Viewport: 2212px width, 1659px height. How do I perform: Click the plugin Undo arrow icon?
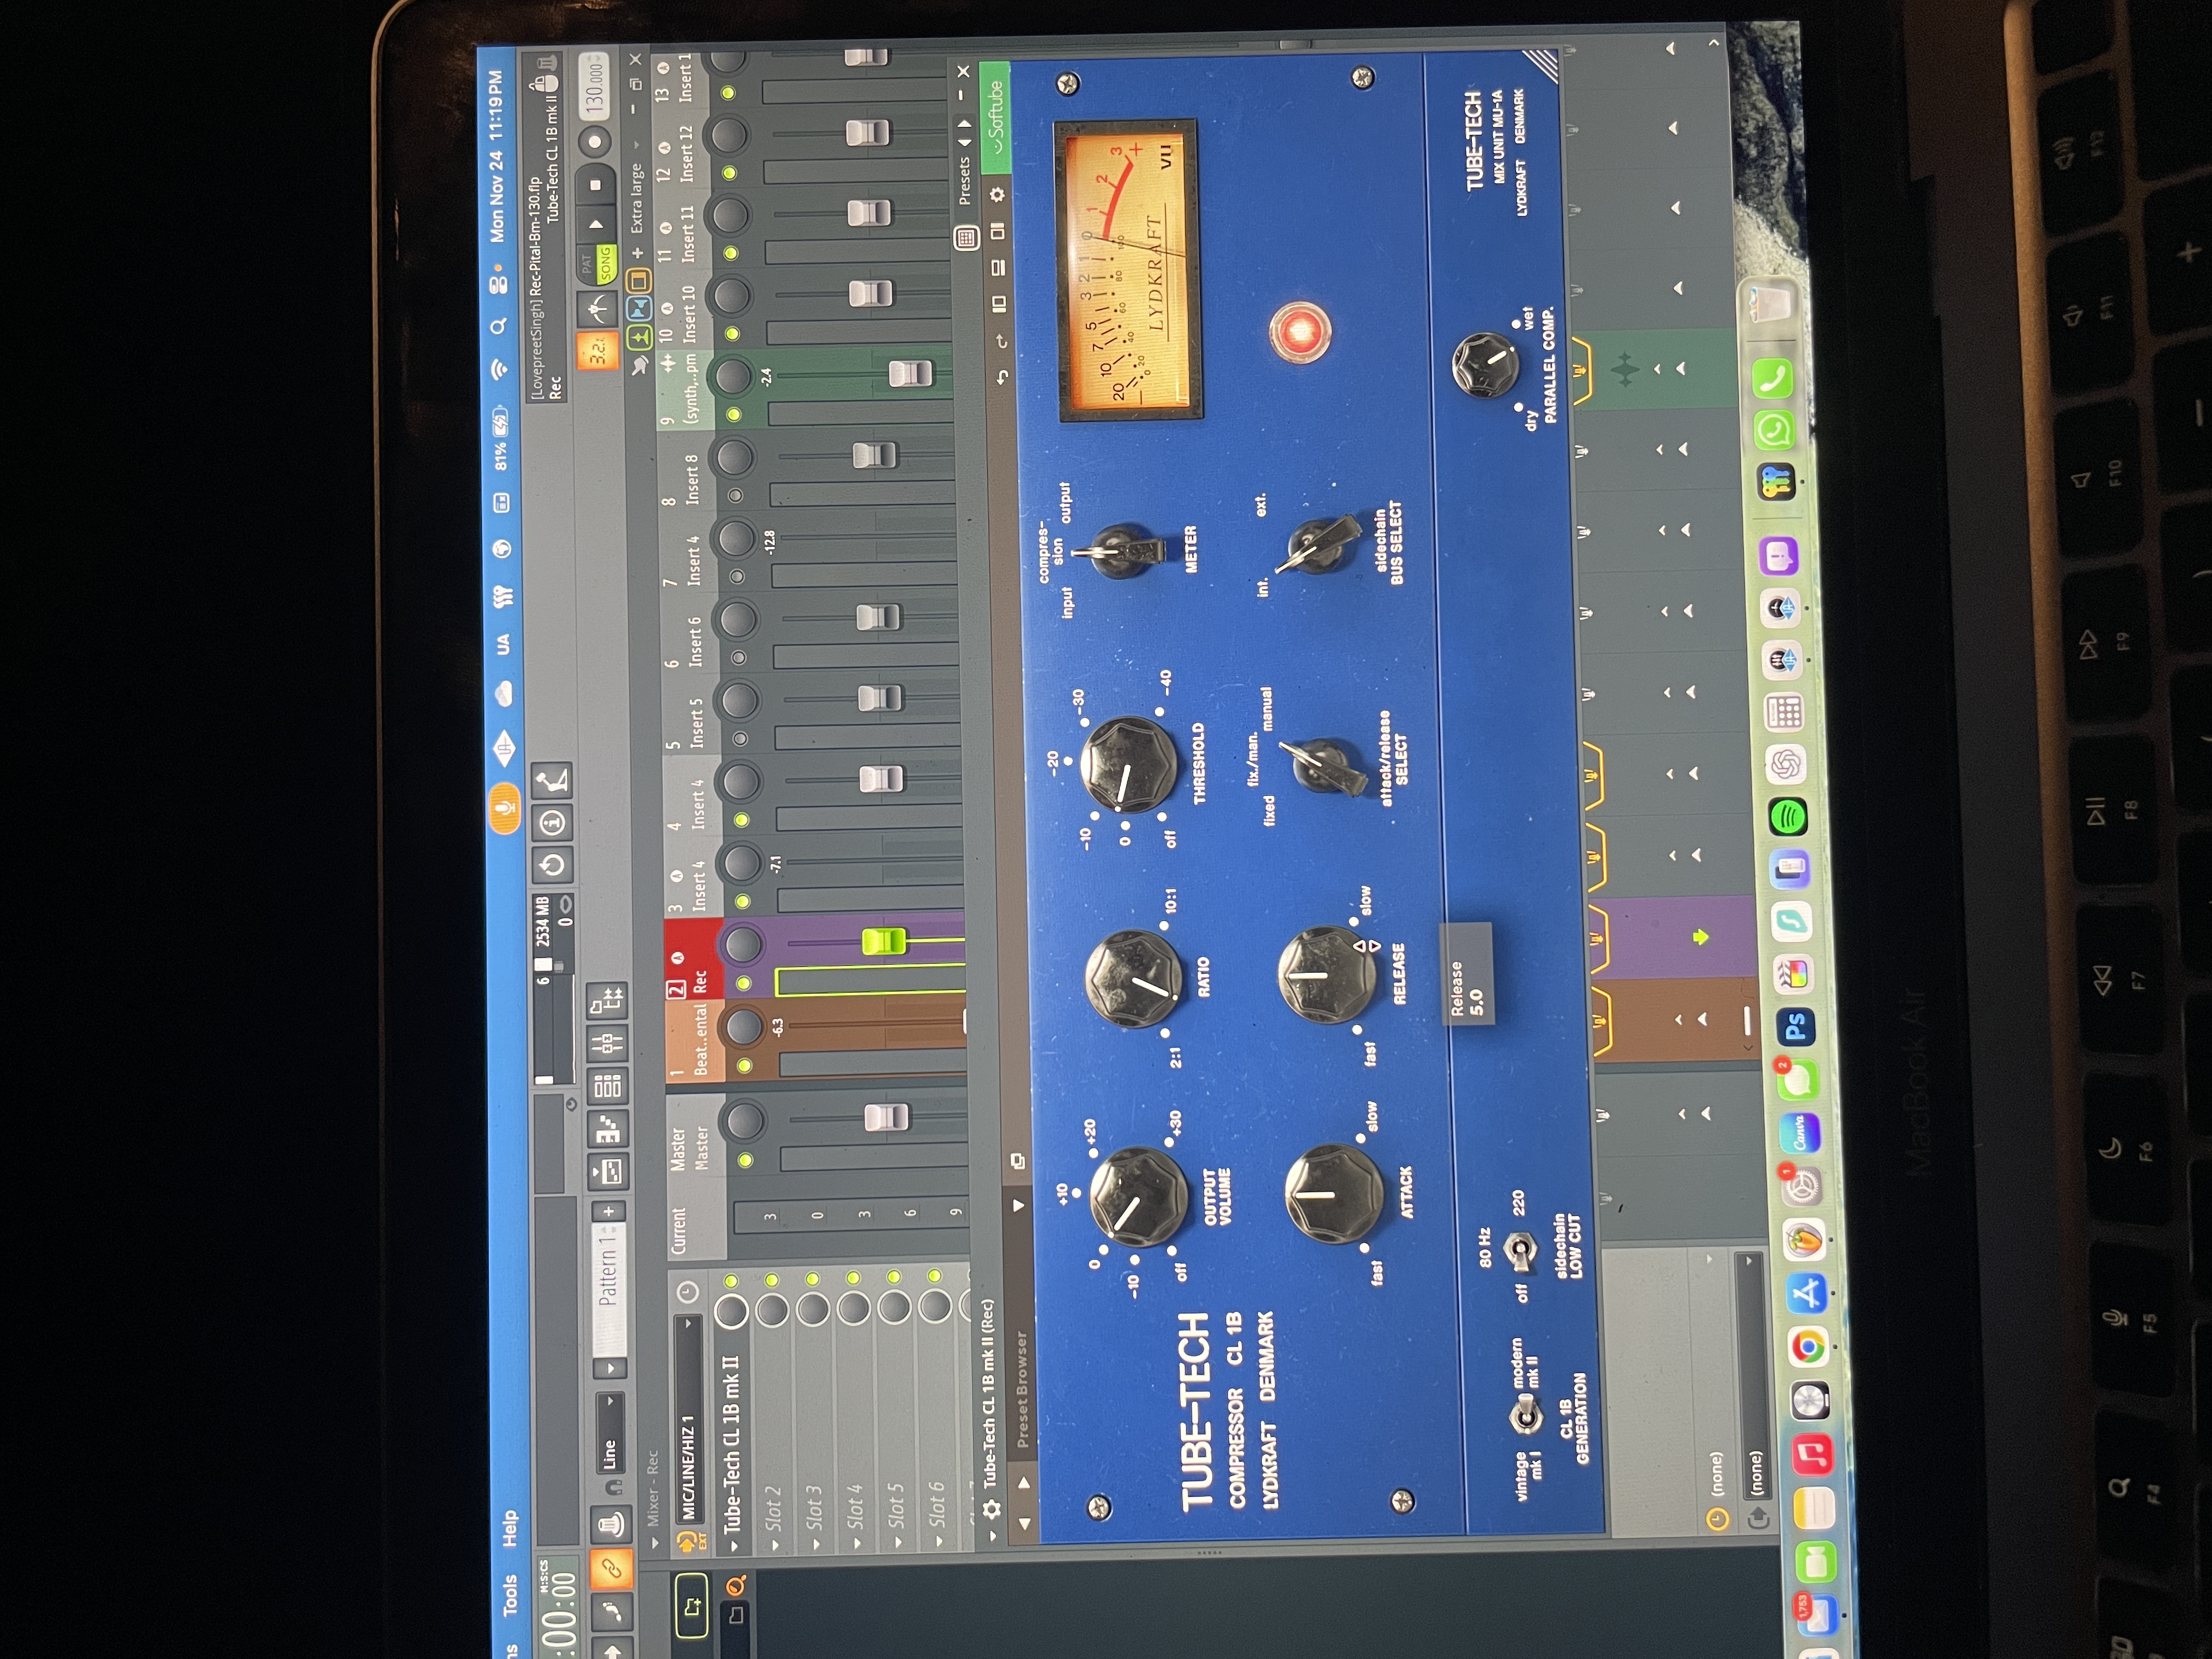(1002, 377)
